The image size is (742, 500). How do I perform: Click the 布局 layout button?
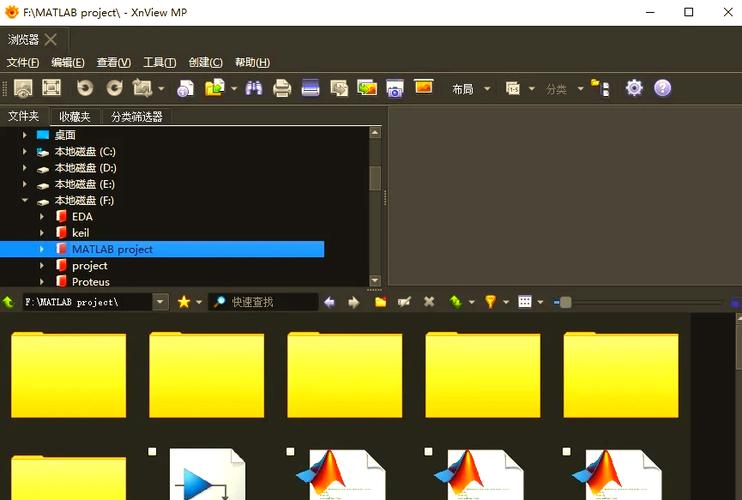click(463, 89)
